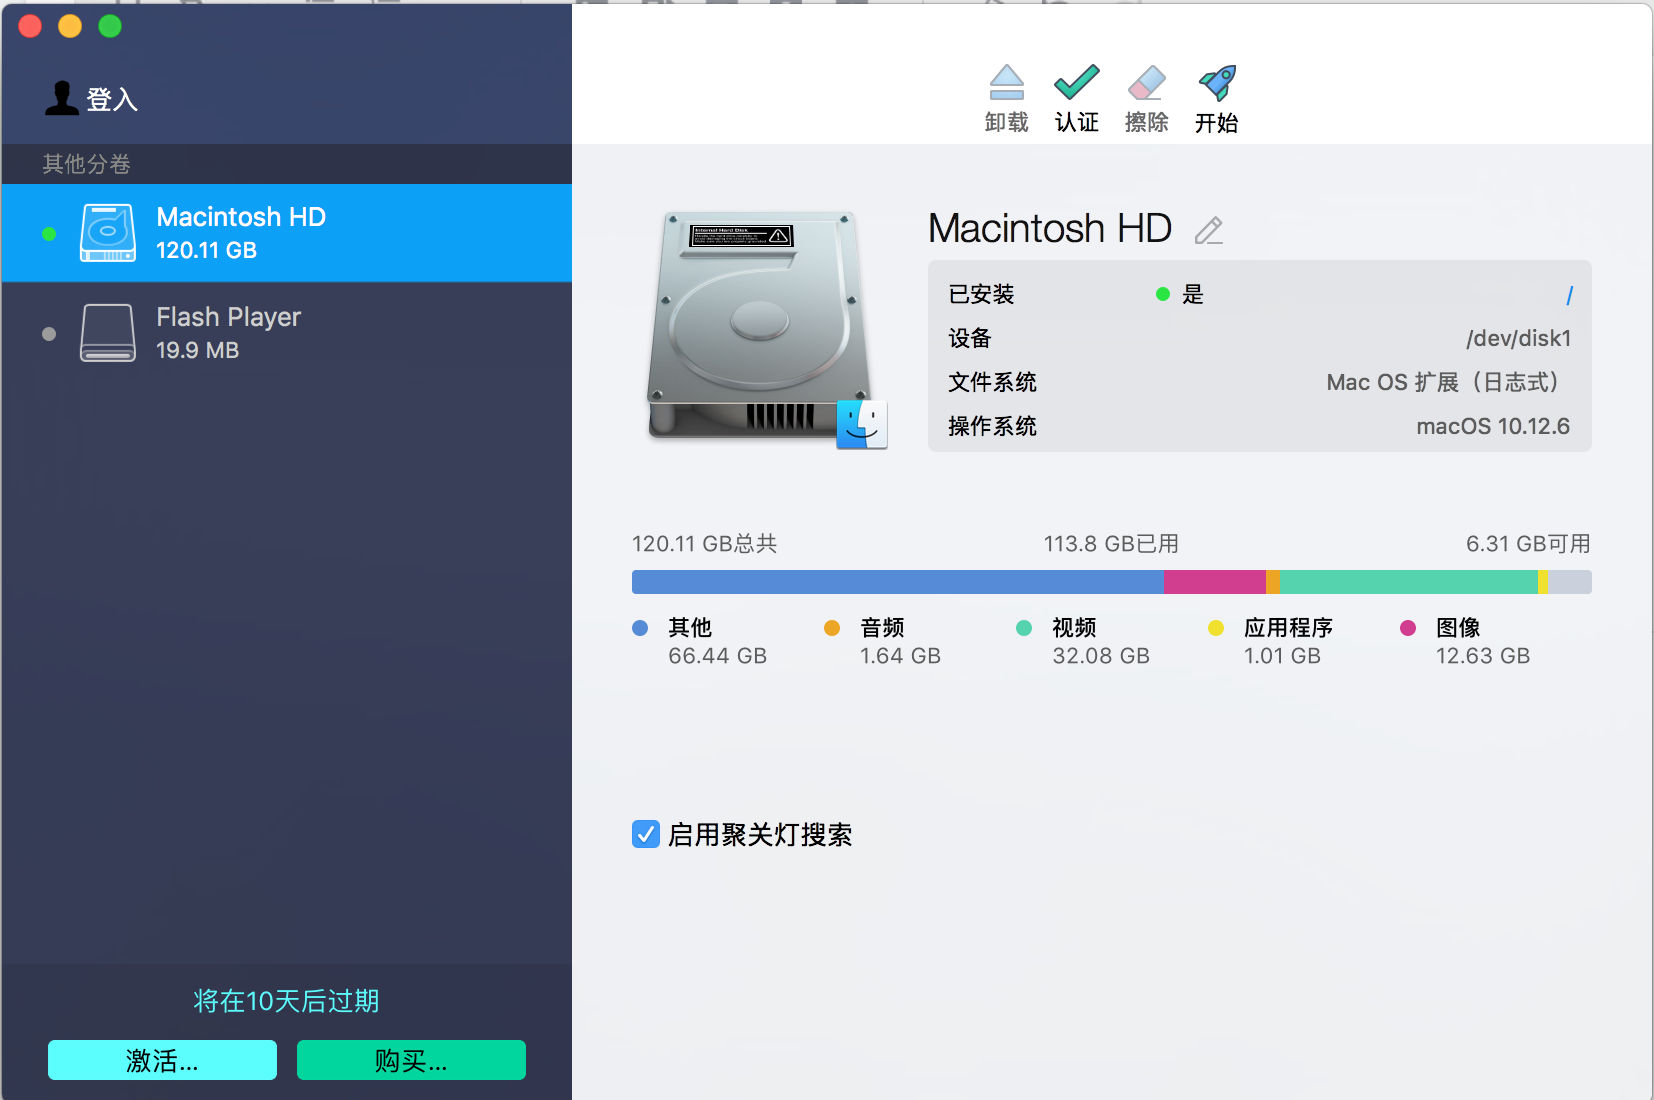Click the 操作系统 label

[x=992, y=426]
